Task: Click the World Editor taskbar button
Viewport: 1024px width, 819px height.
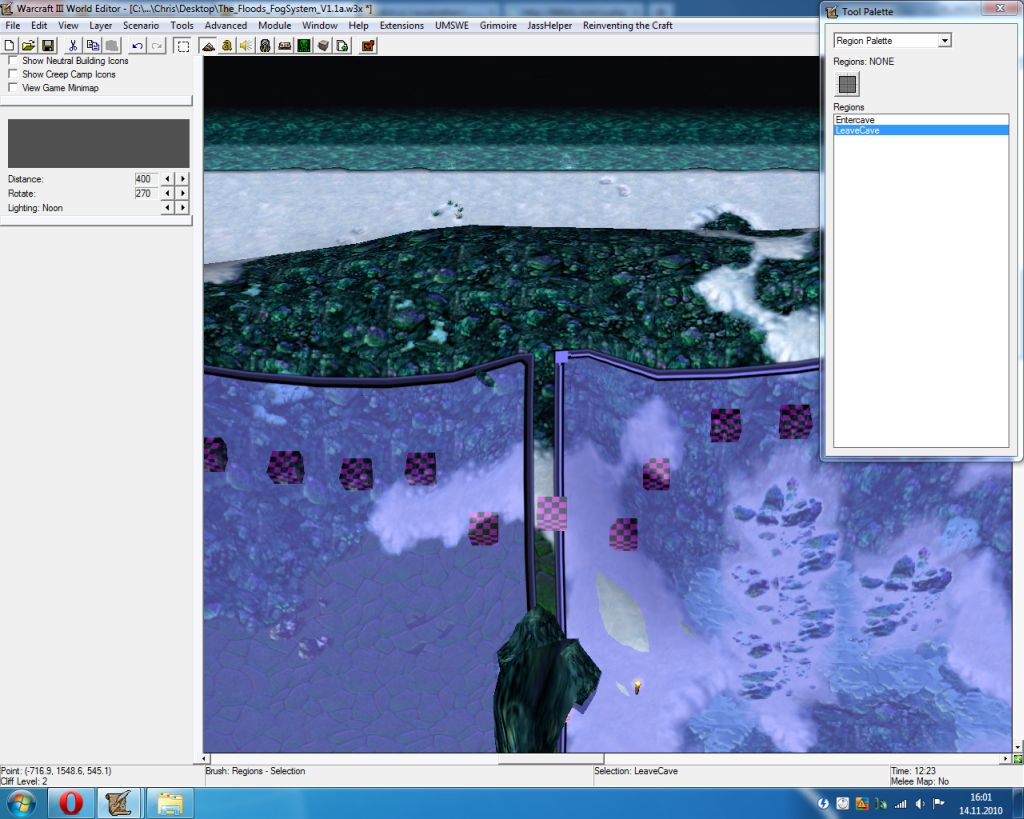Action: point(118,803)
